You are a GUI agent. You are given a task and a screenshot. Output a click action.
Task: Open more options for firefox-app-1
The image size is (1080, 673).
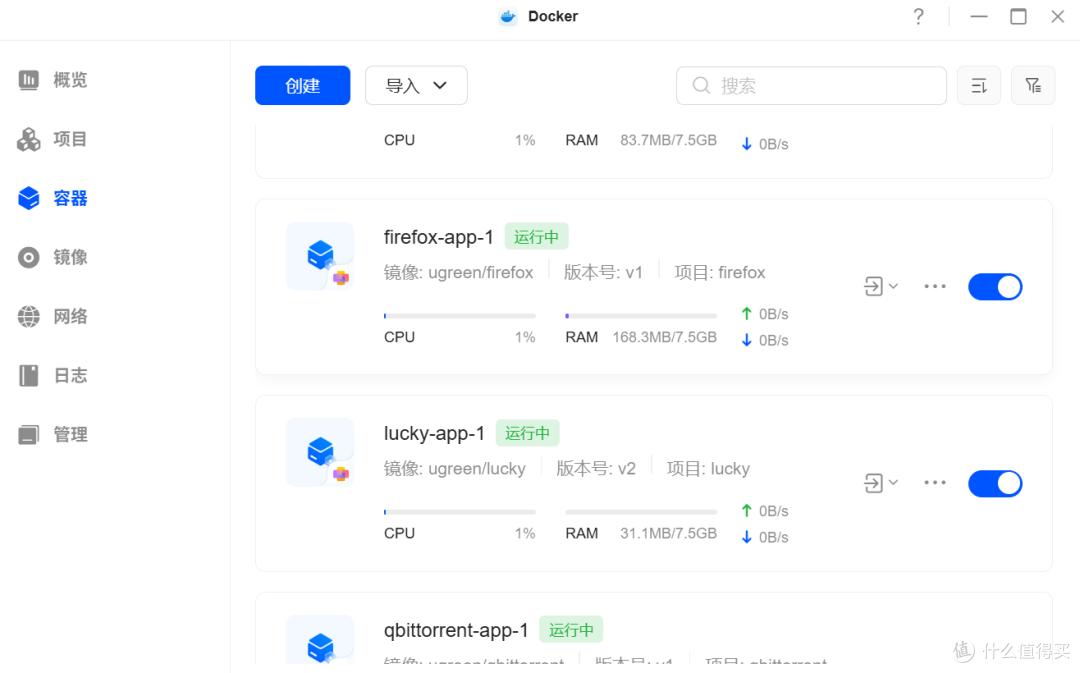tap(935, 286)
